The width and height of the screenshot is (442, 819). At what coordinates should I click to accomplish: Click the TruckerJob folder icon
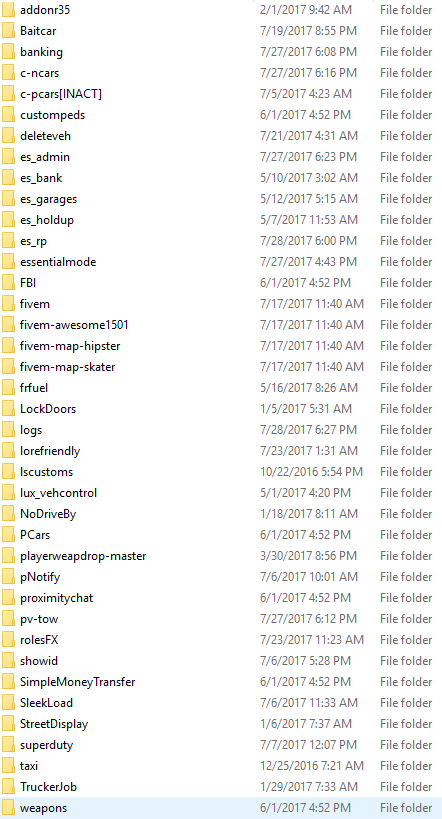[8, 787]
